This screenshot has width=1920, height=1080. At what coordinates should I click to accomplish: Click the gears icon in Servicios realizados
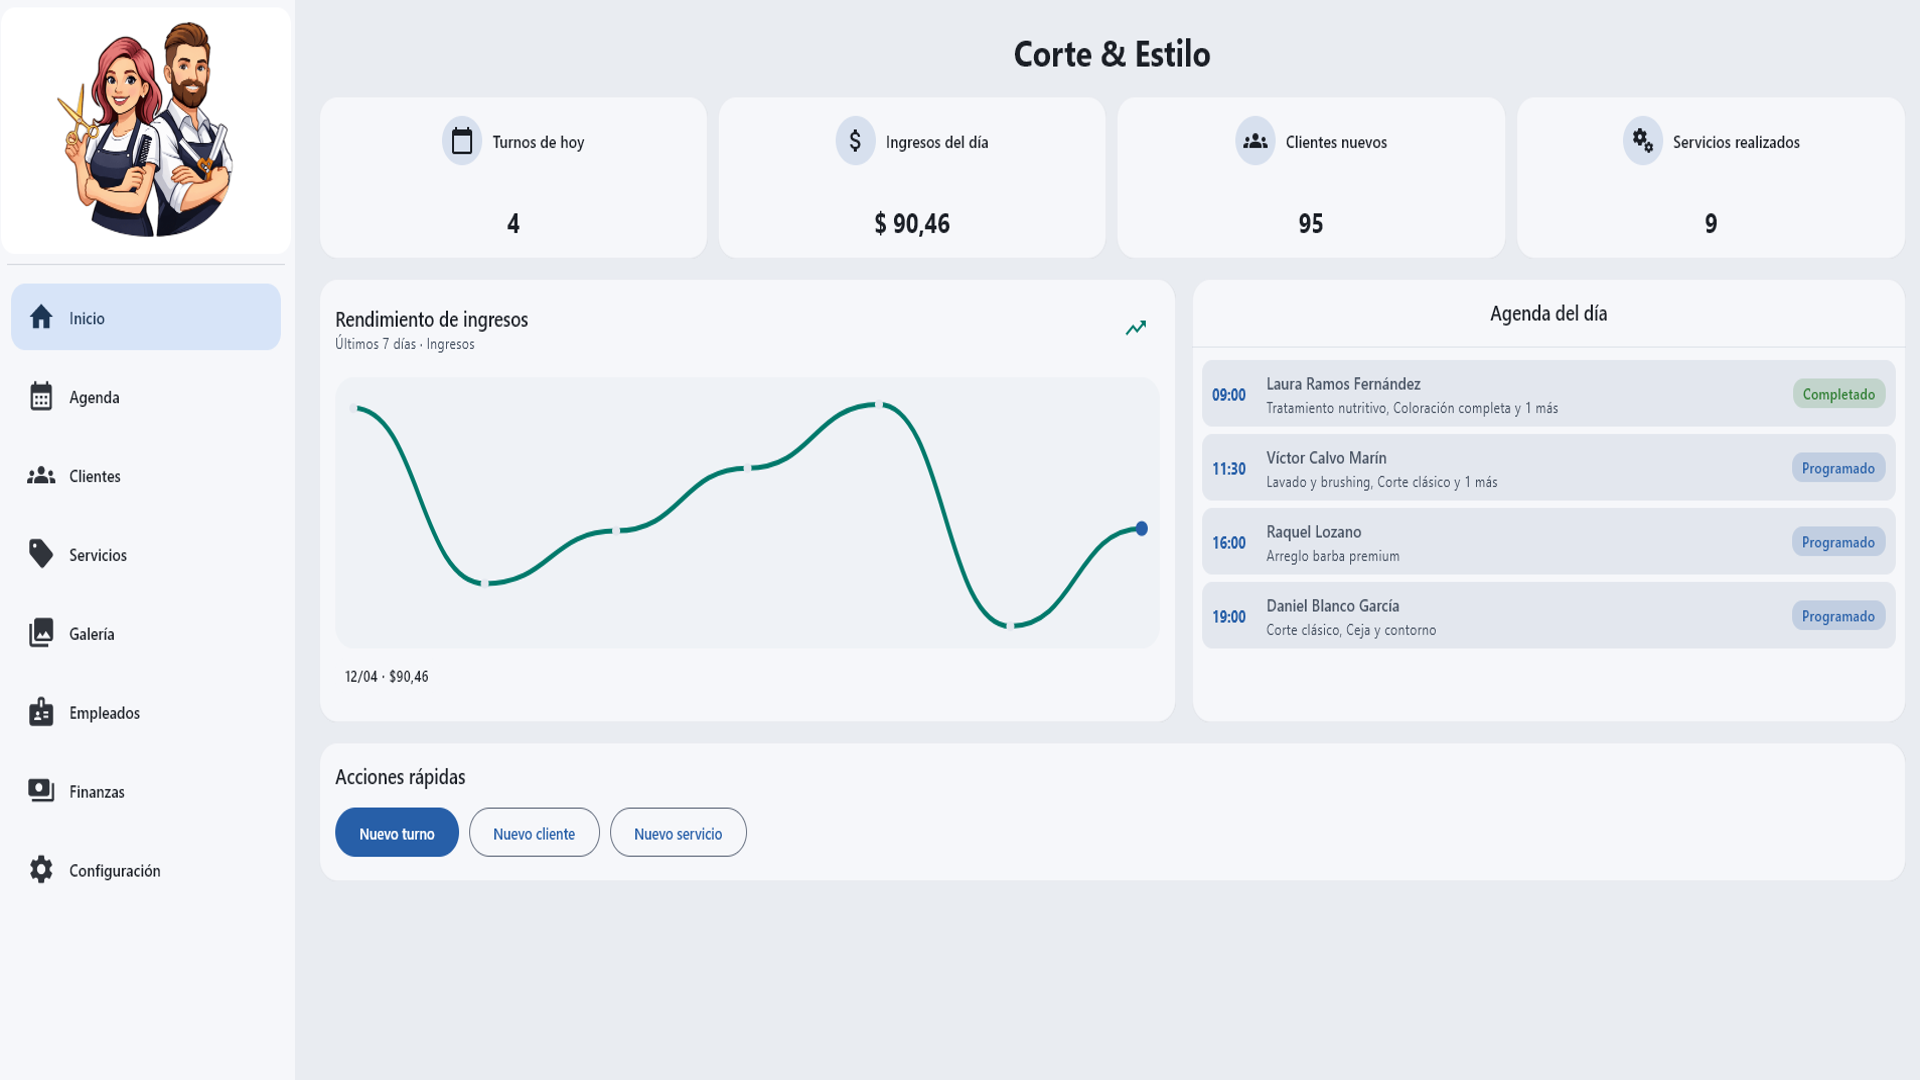[1642, 141]
